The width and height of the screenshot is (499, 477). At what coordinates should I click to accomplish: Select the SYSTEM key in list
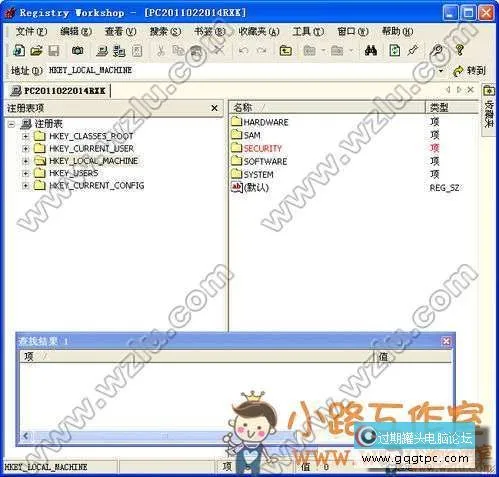(x=258, y=175)
